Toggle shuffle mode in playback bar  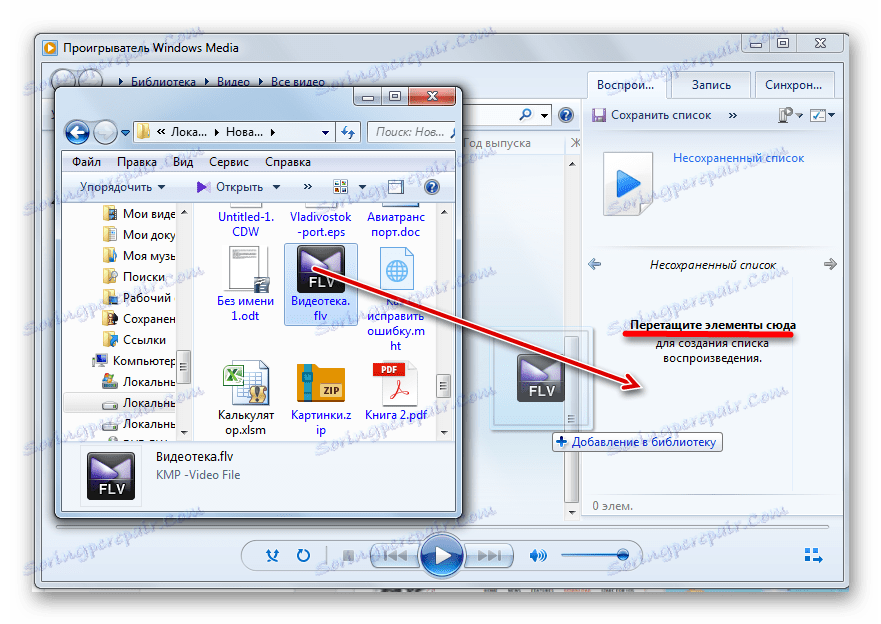pos(273,555)
